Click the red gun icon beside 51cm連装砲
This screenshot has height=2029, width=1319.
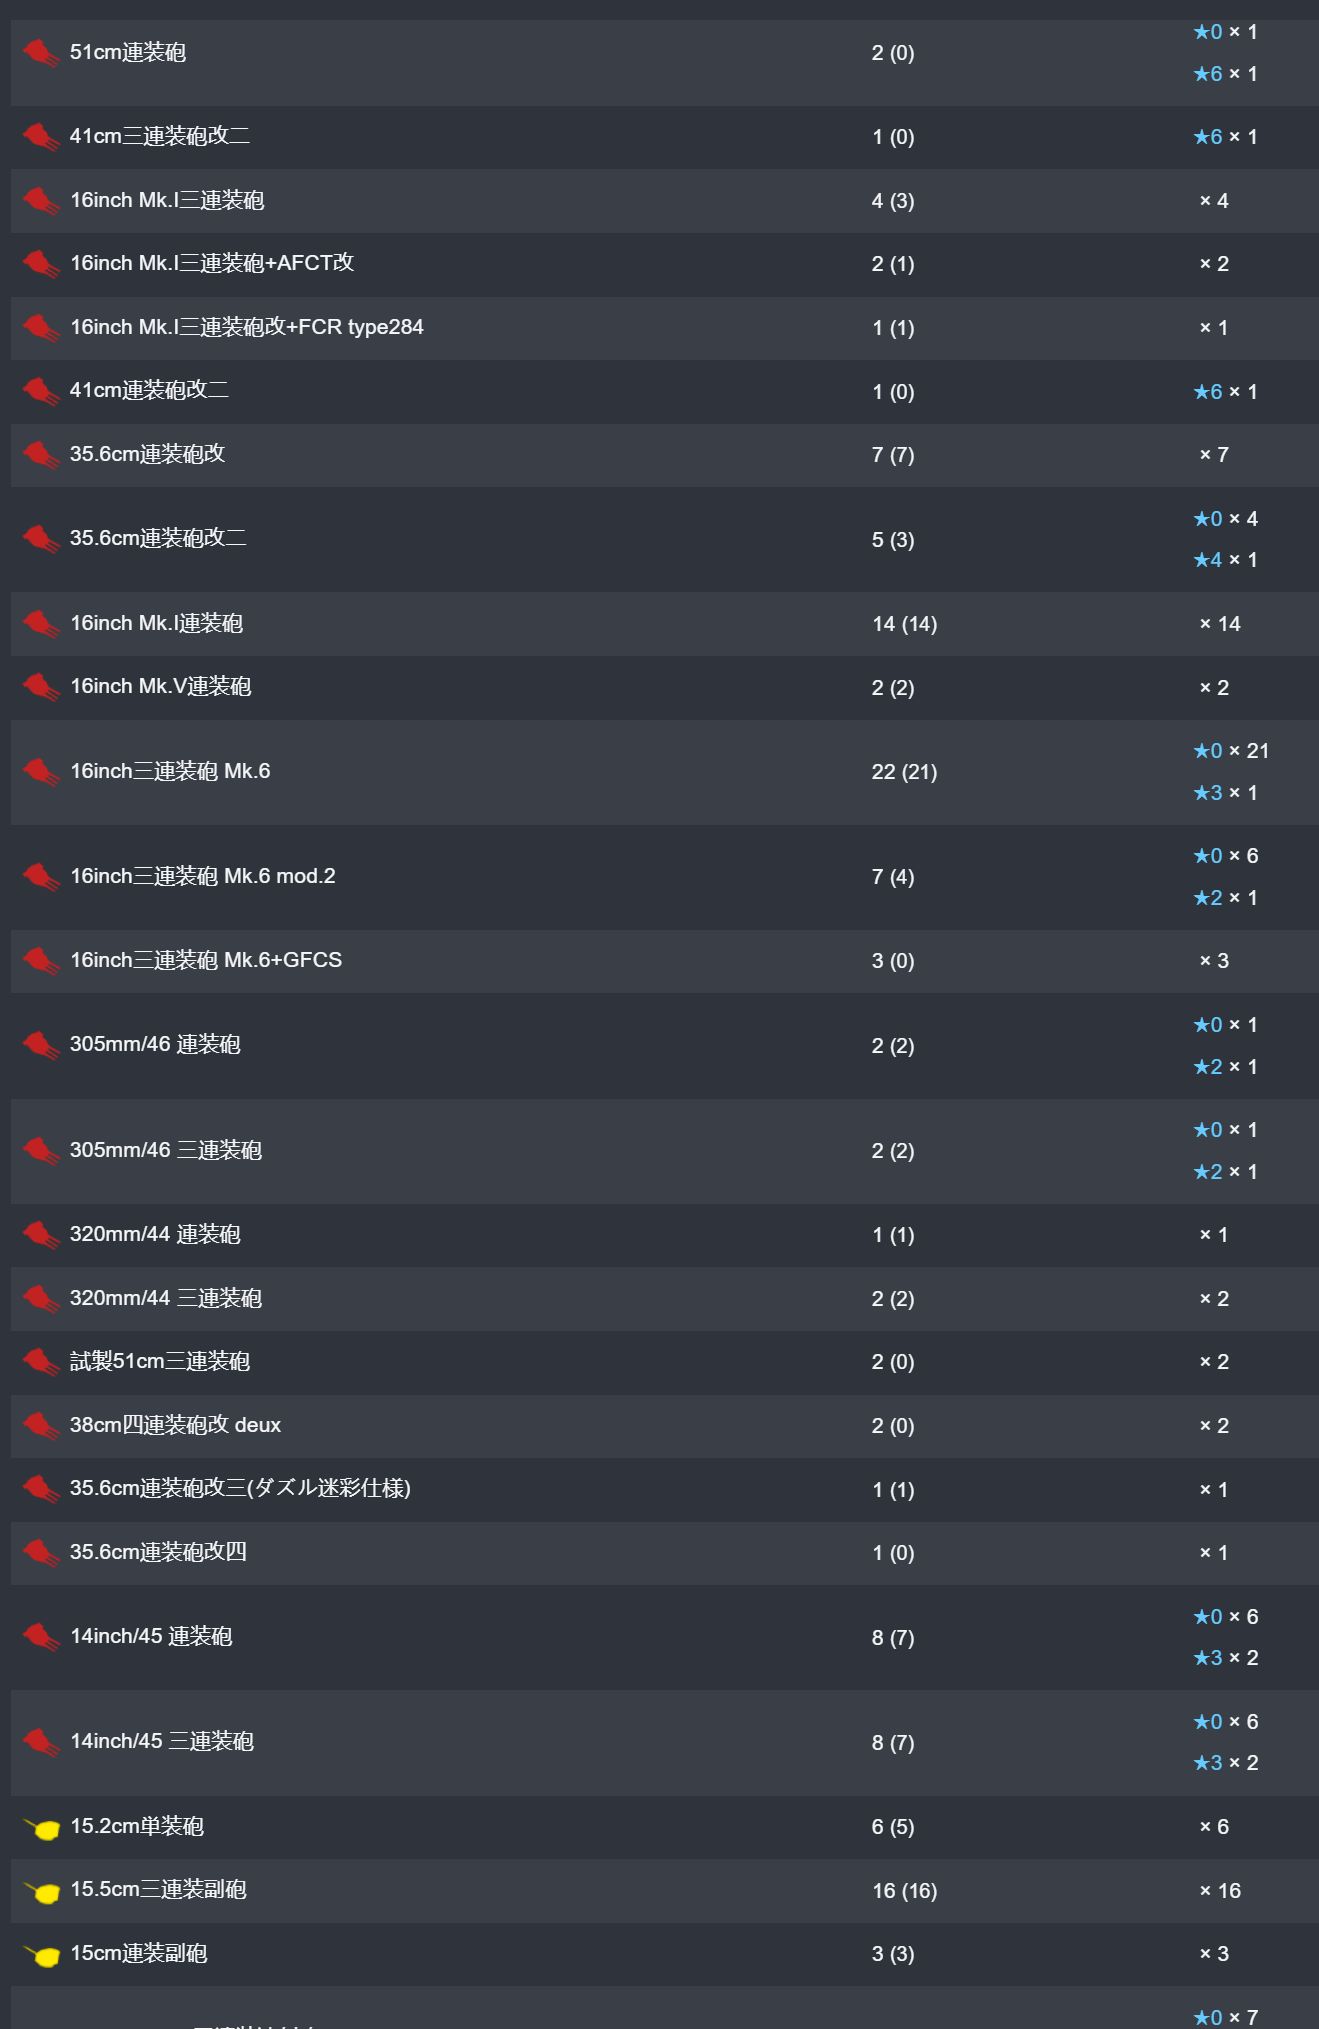coord(41,52)
